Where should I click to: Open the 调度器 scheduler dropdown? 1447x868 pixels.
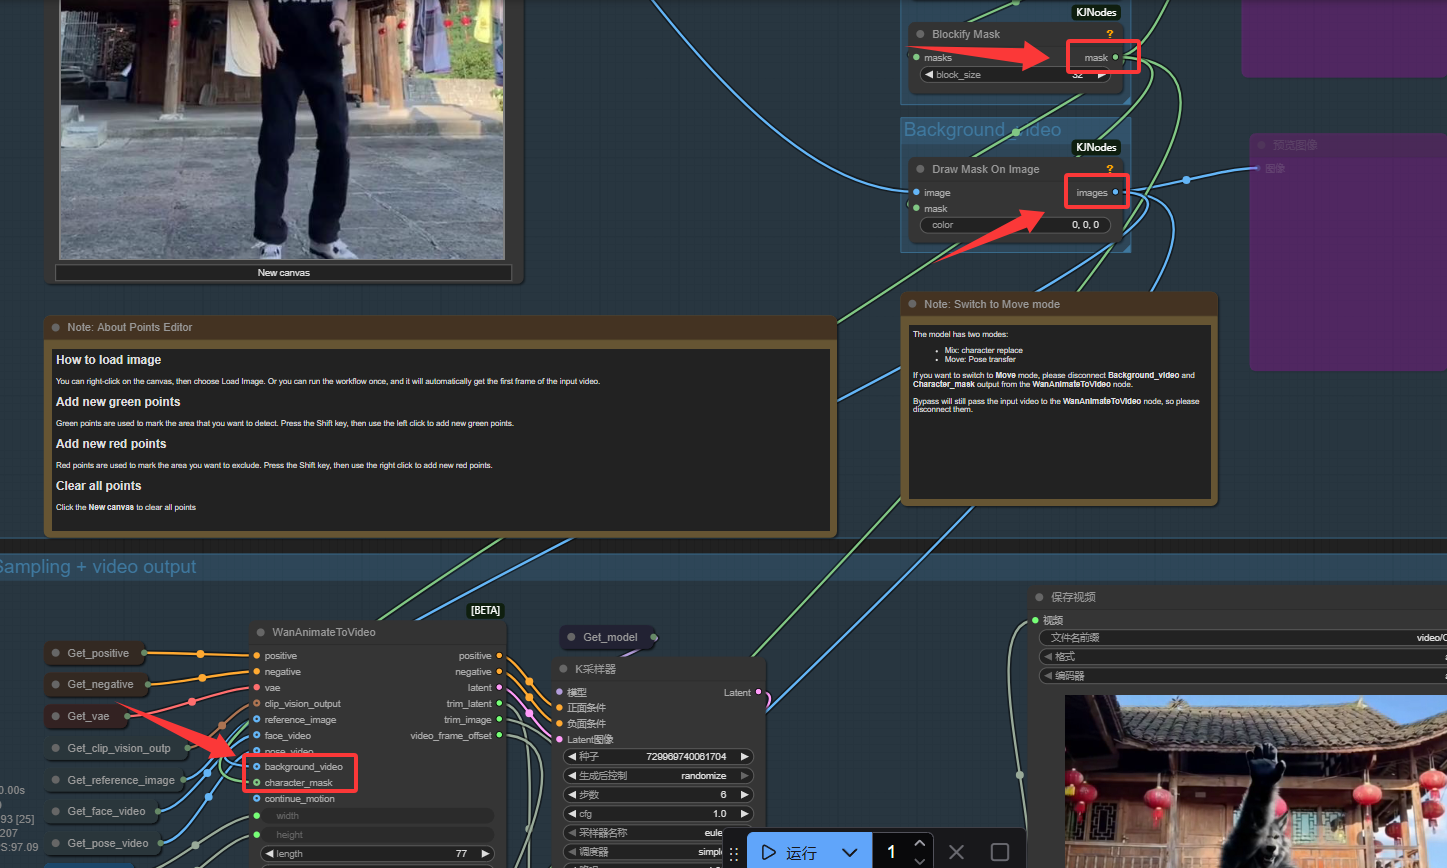pyautogui.click(x=659, y=852)
